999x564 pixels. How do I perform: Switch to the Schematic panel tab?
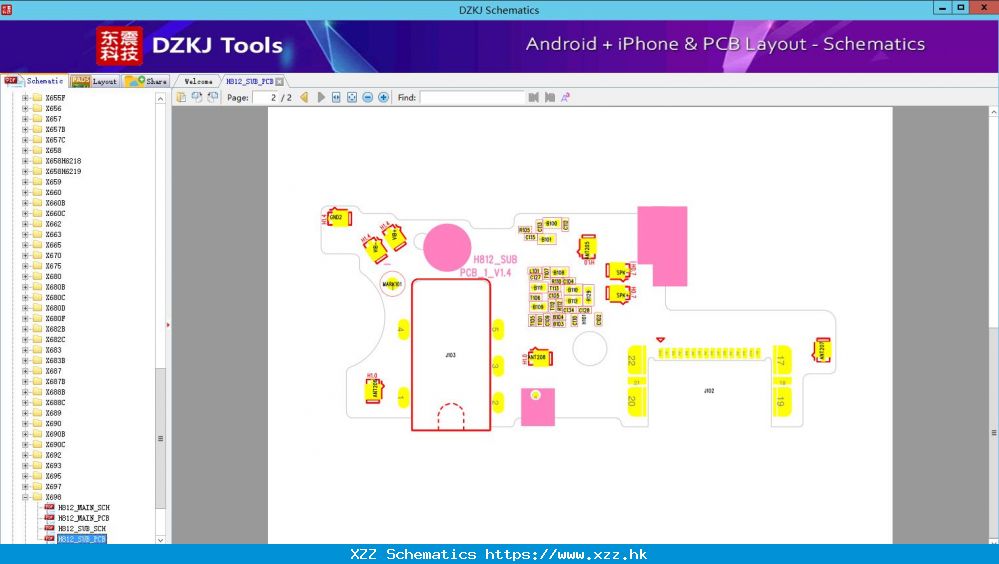[34, 81]
